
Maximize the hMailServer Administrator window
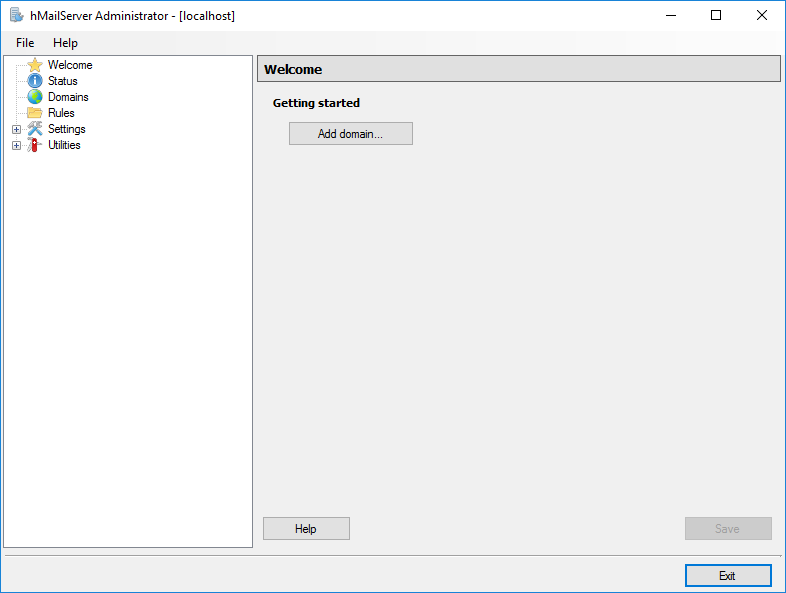tap(716, 16)
